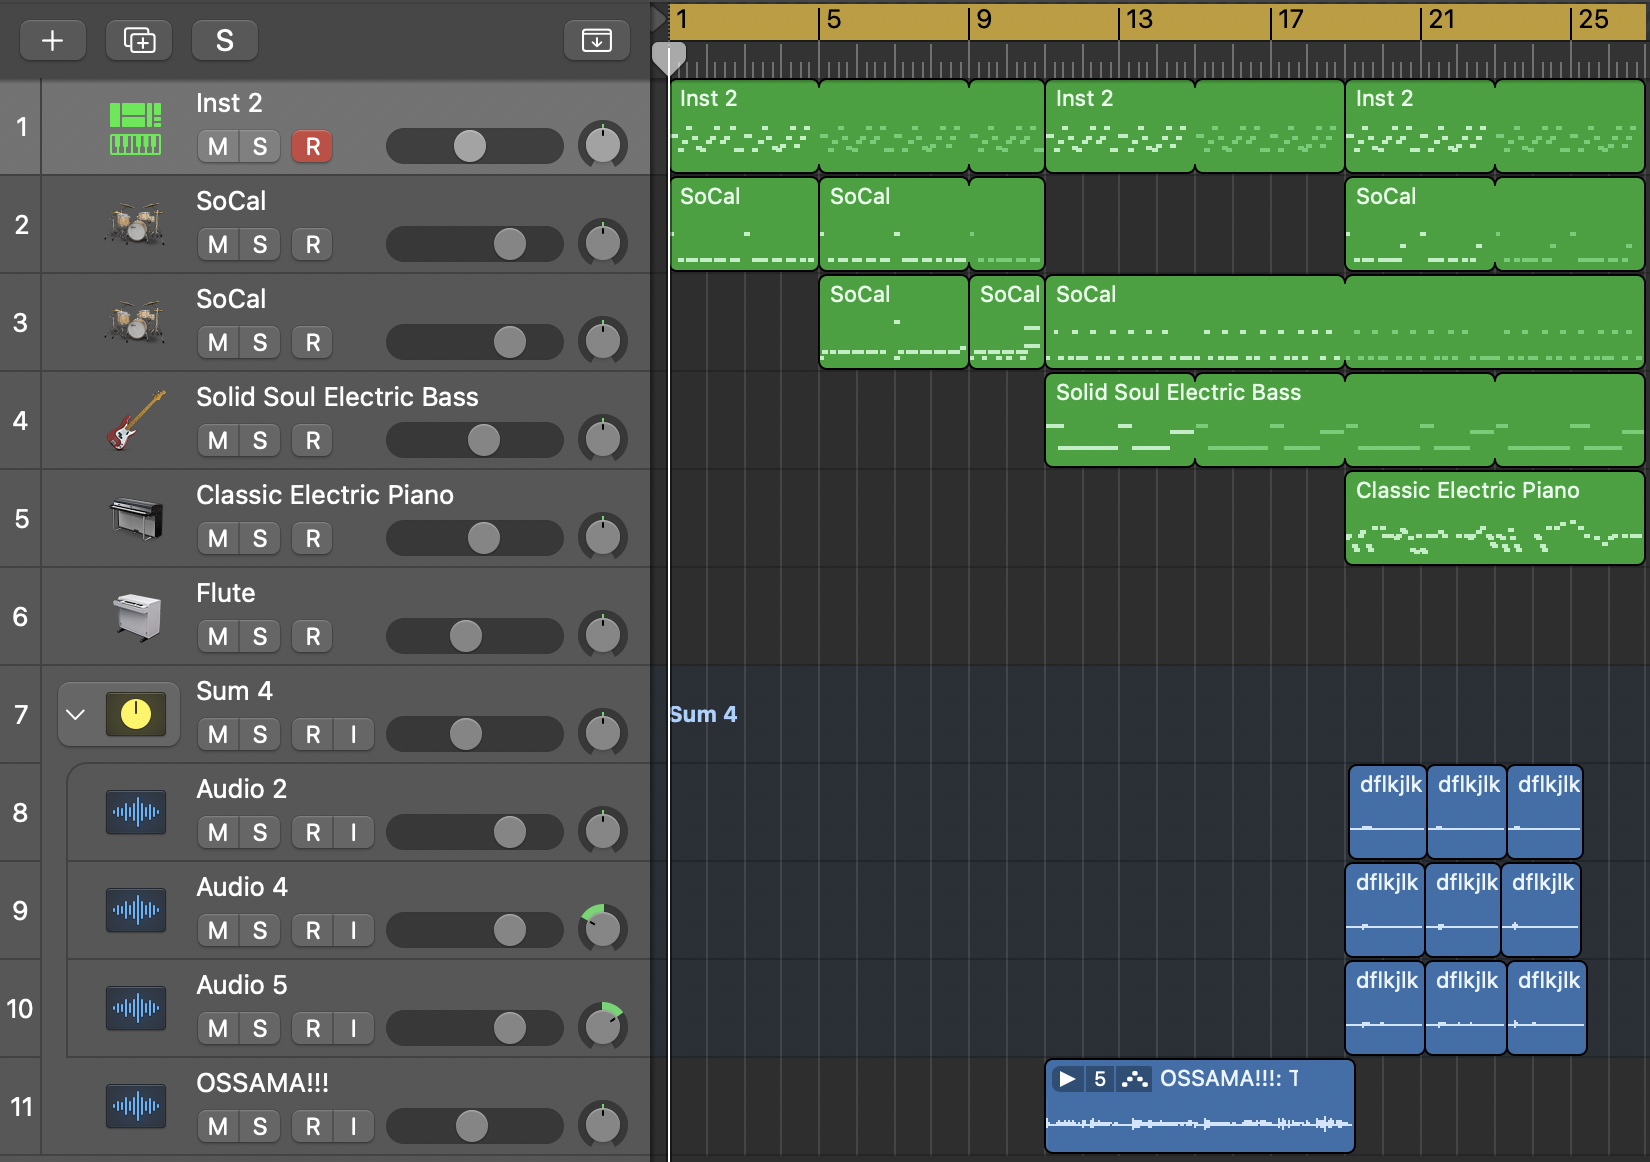Play the OSSAMA!!! region preview button
1650x1162 pixels.
(x=1067, y=1079)
